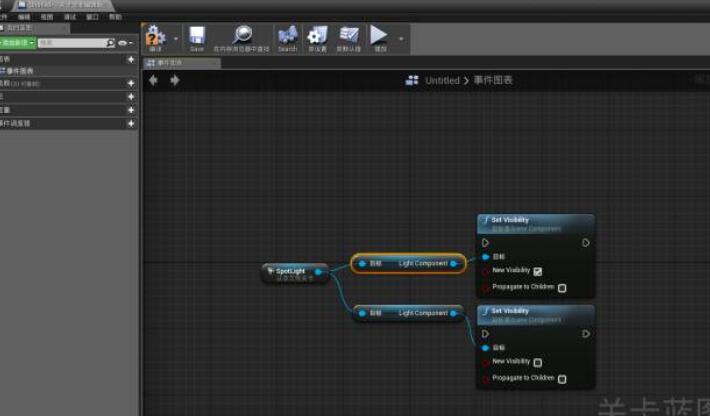Check New Visibility on lower Set Visibility node
This screenshot has height=416, width=710.
(x=538, y=362)
